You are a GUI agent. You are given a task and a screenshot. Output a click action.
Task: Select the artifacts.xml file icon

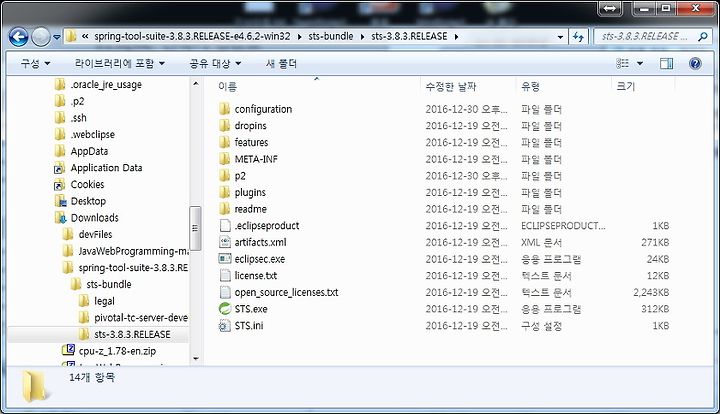click(225, 242)
